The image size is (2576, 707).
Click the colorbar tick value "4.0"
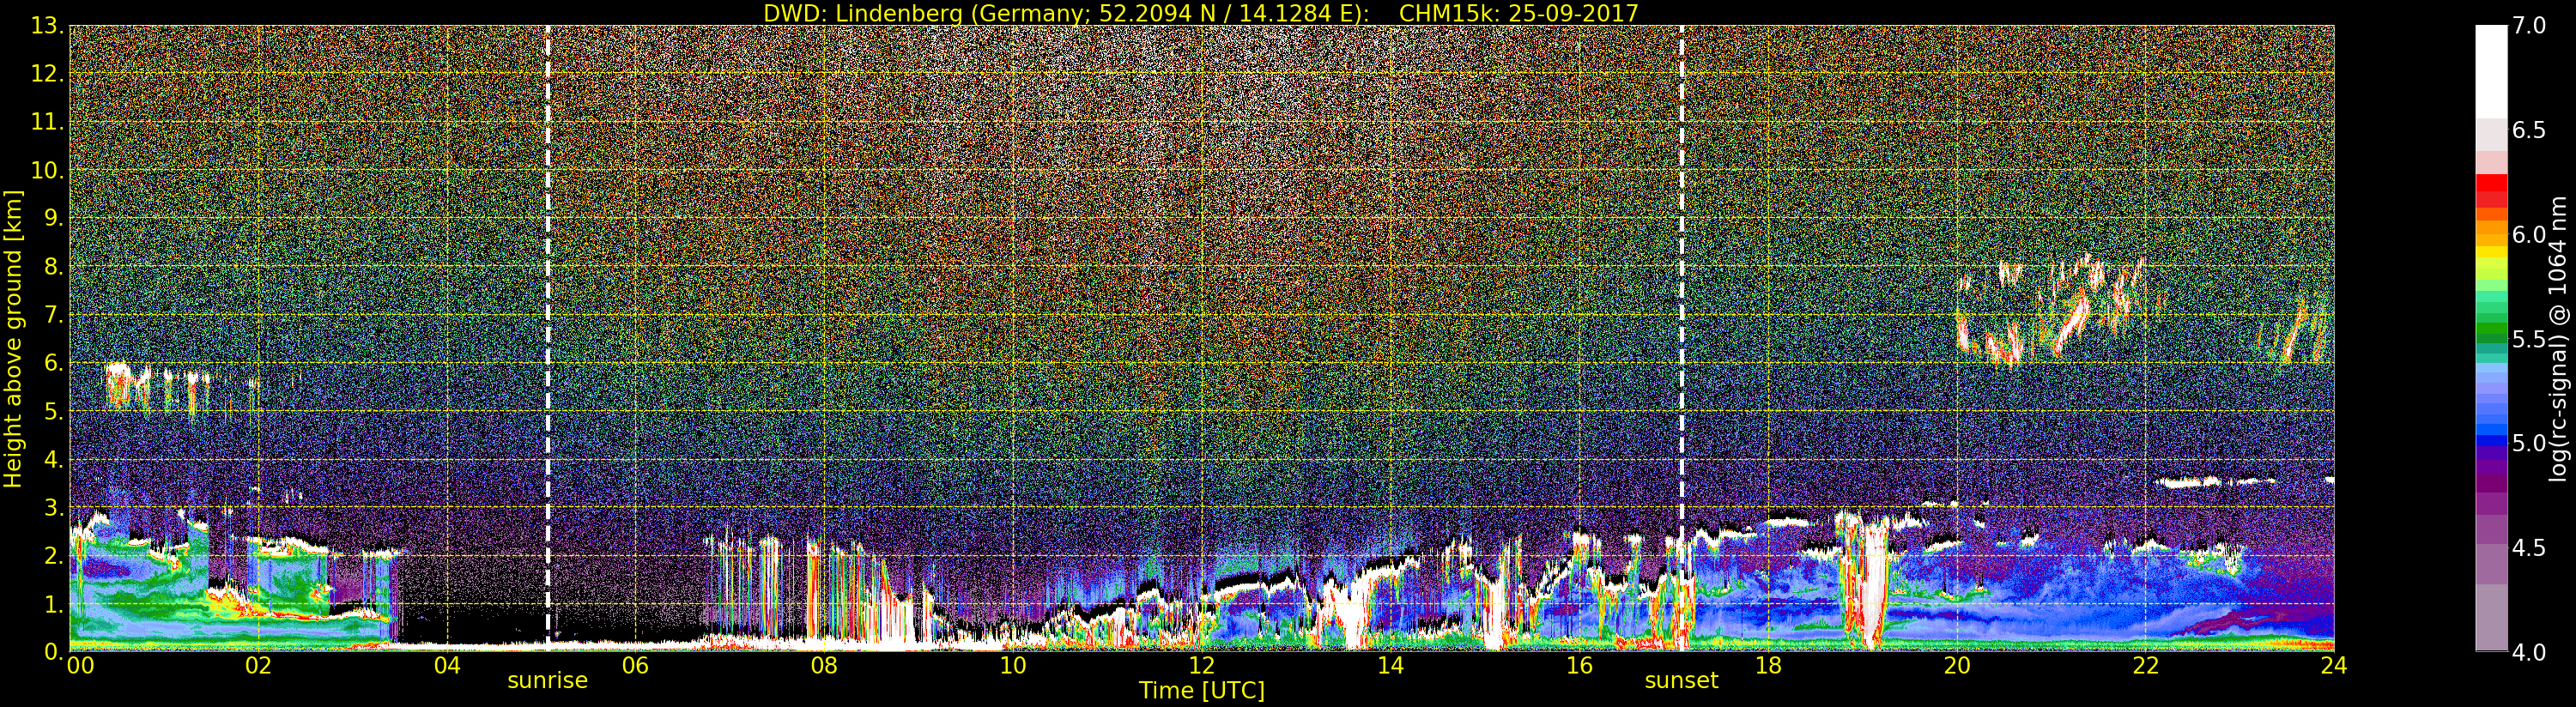pyautogui.click(x=2529, y=652)
